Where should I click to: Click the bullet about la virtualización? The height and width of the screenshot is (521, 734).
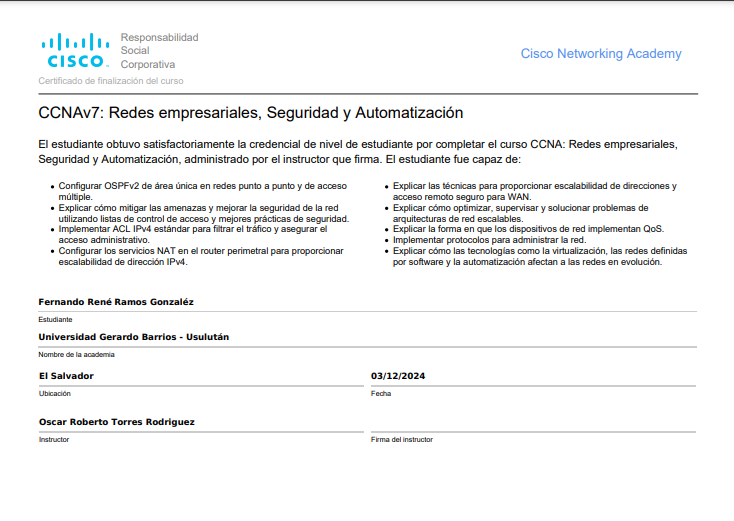point(540,257)
